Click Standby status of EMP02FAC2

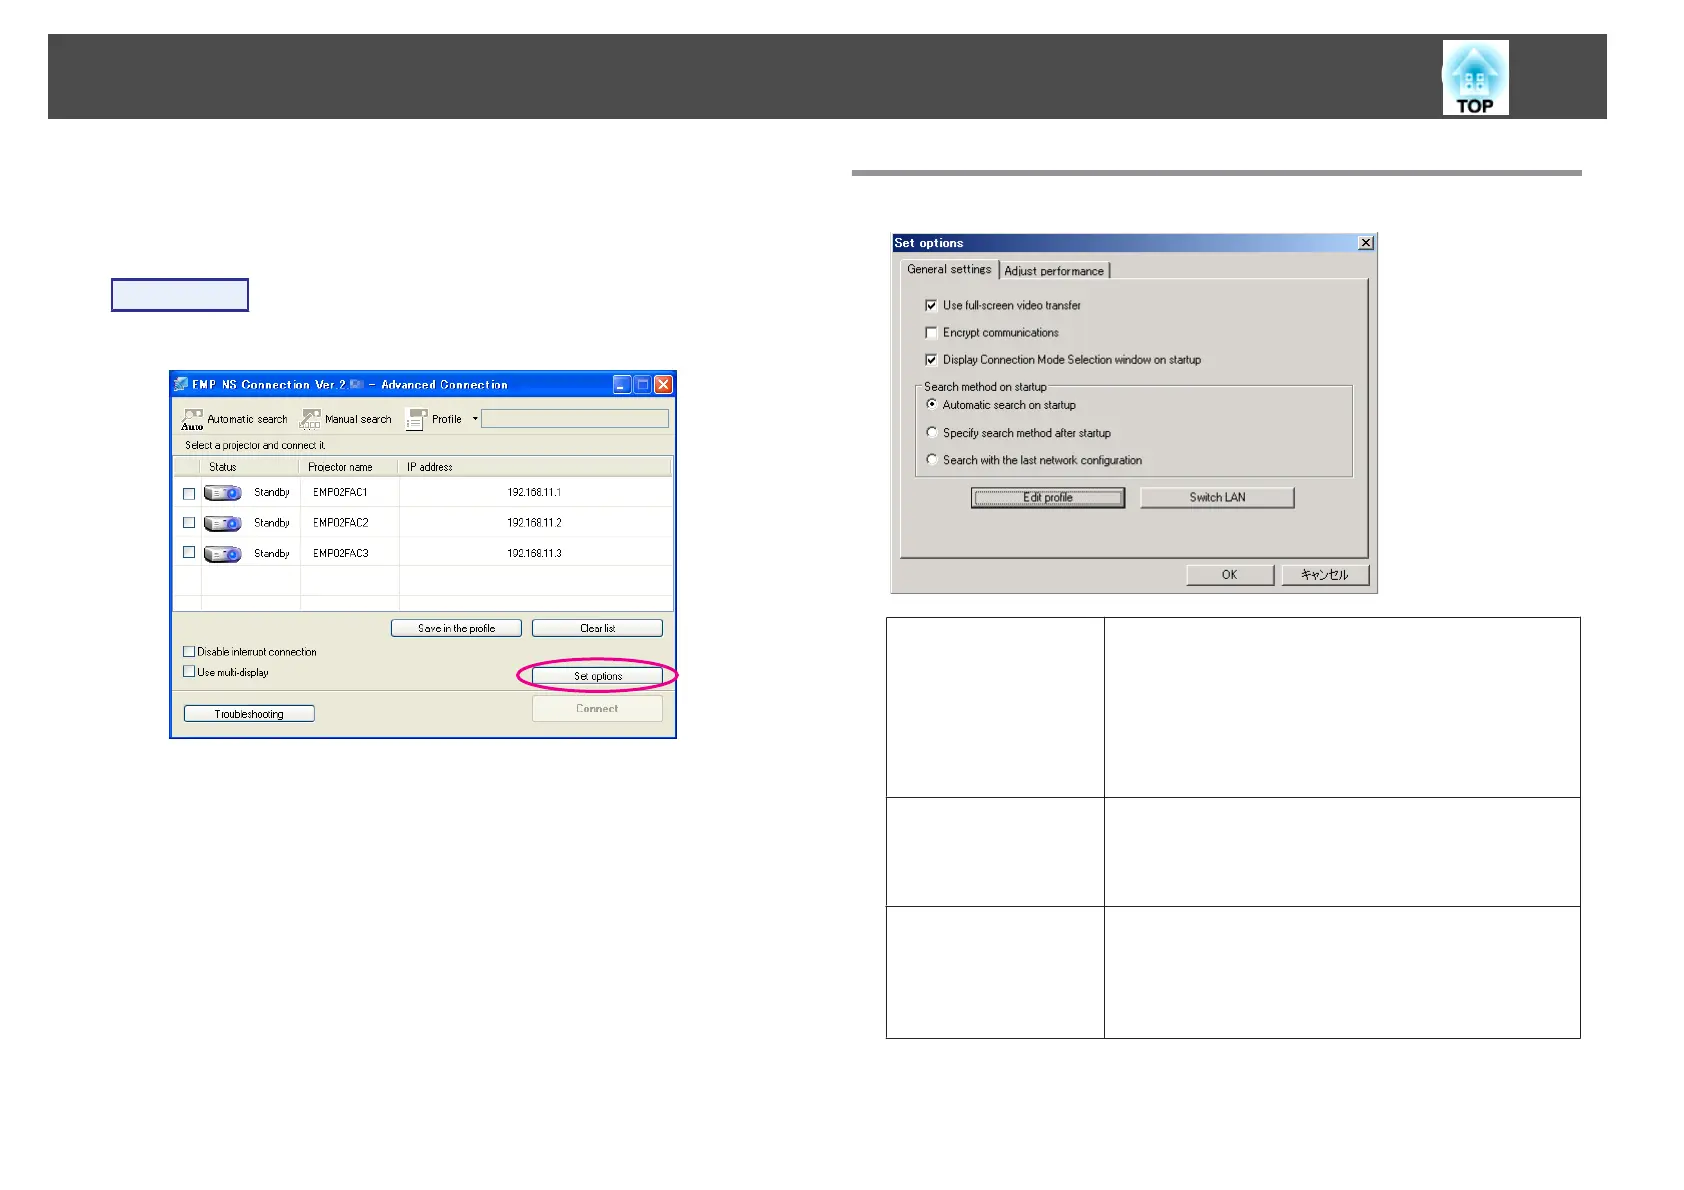click(x=271, y=523)
